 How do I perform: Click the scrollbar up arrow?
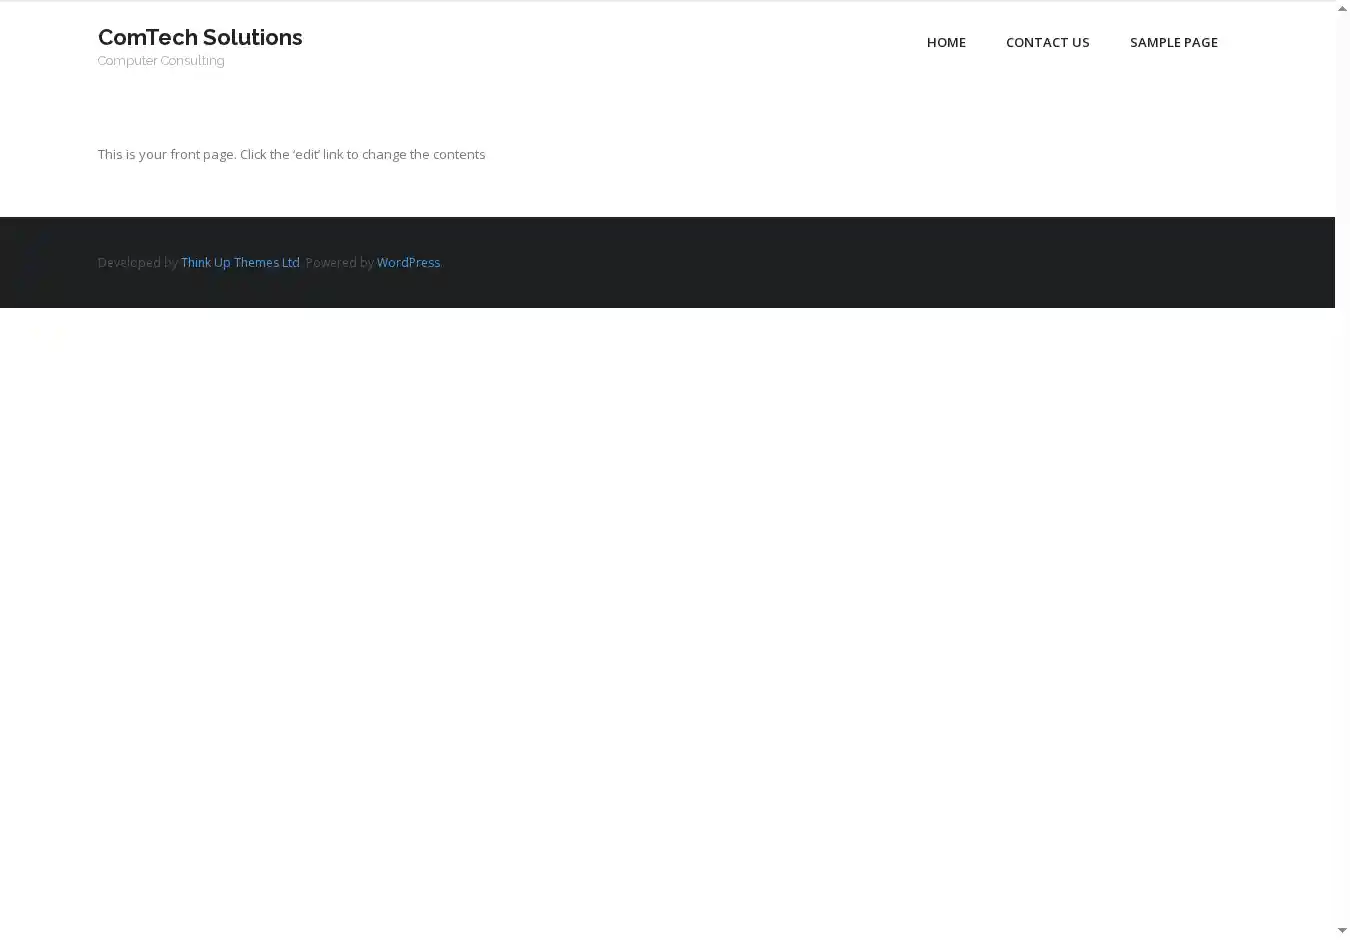(1342, 8)
